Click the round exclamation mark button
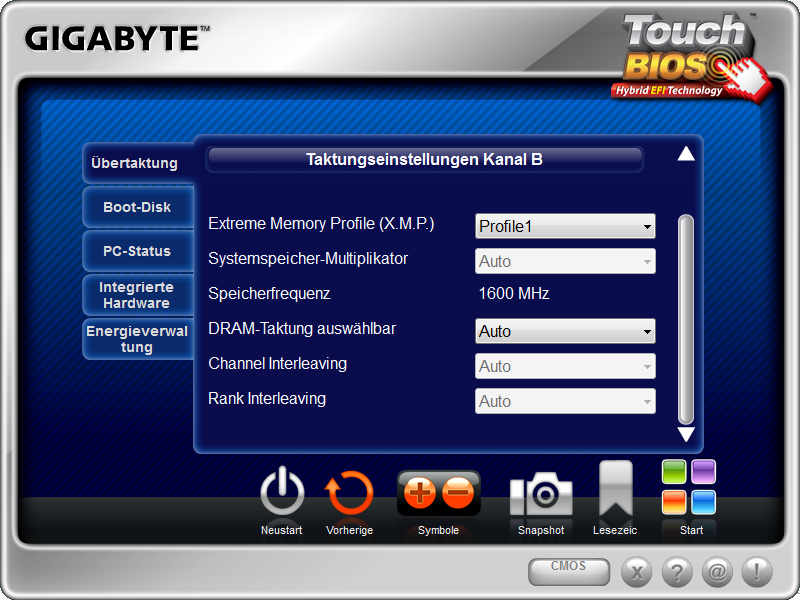The width and height of the screenshot is (800, 600). point(757,572)
